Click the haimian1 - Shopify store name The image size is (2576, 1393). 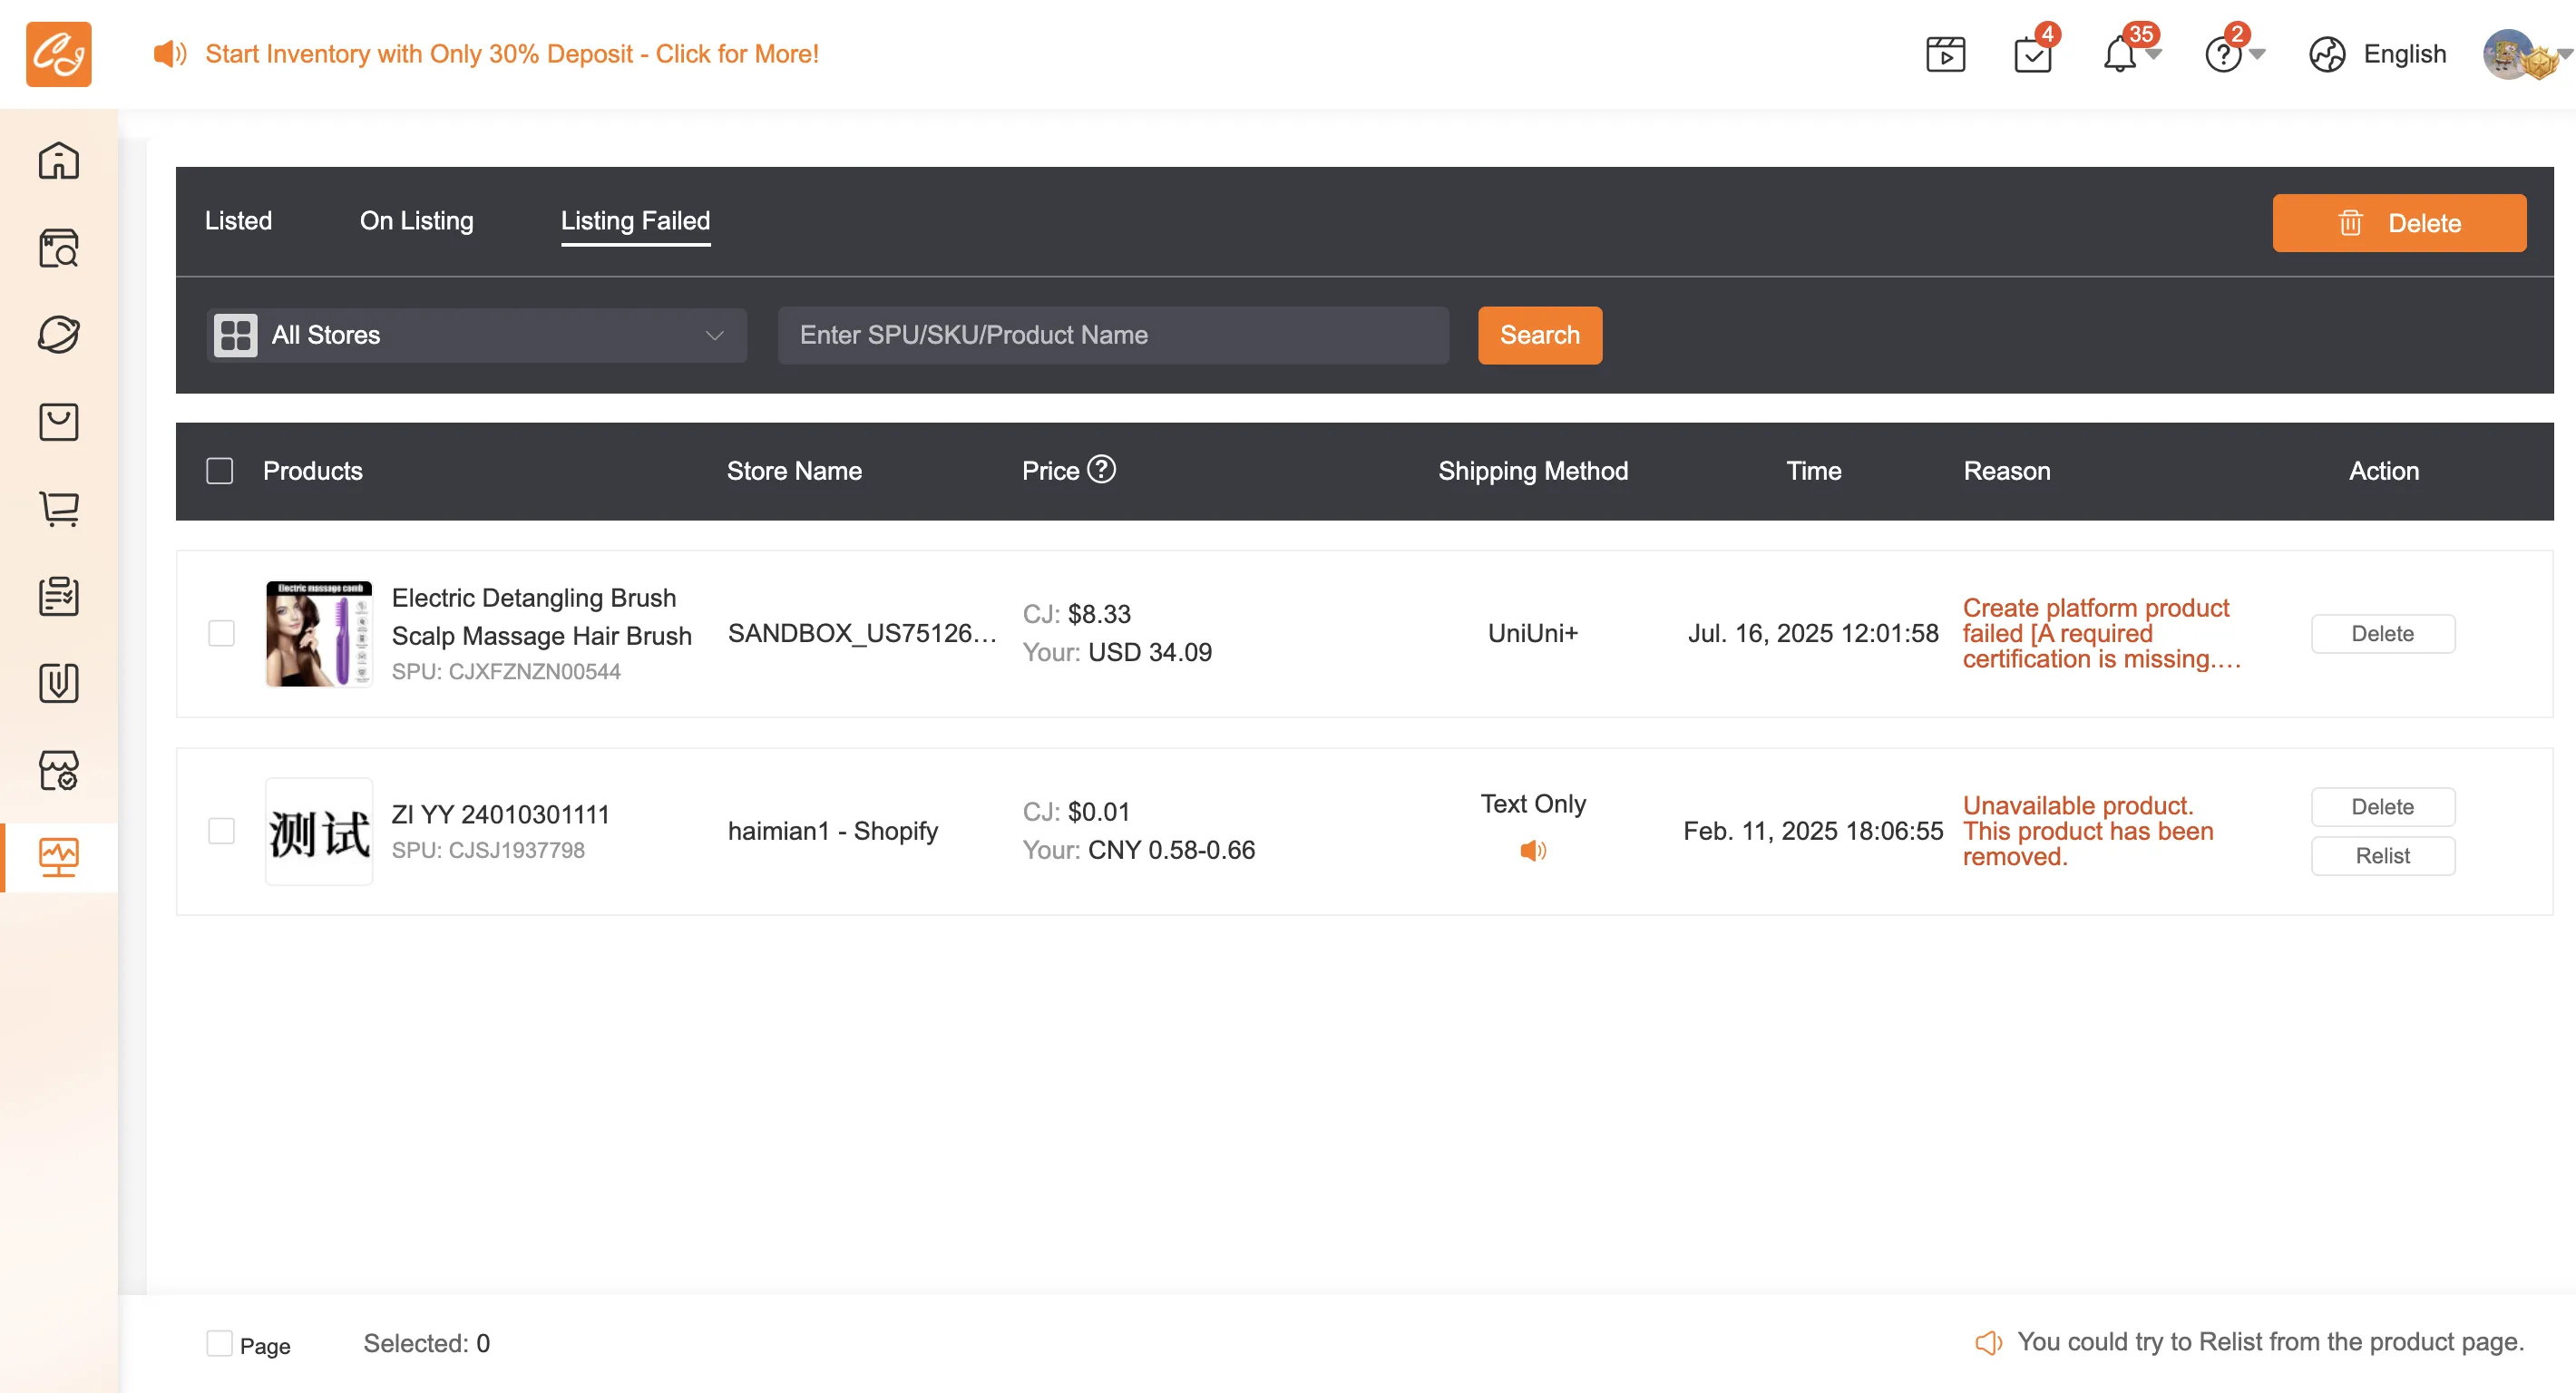tap(832, 831)
